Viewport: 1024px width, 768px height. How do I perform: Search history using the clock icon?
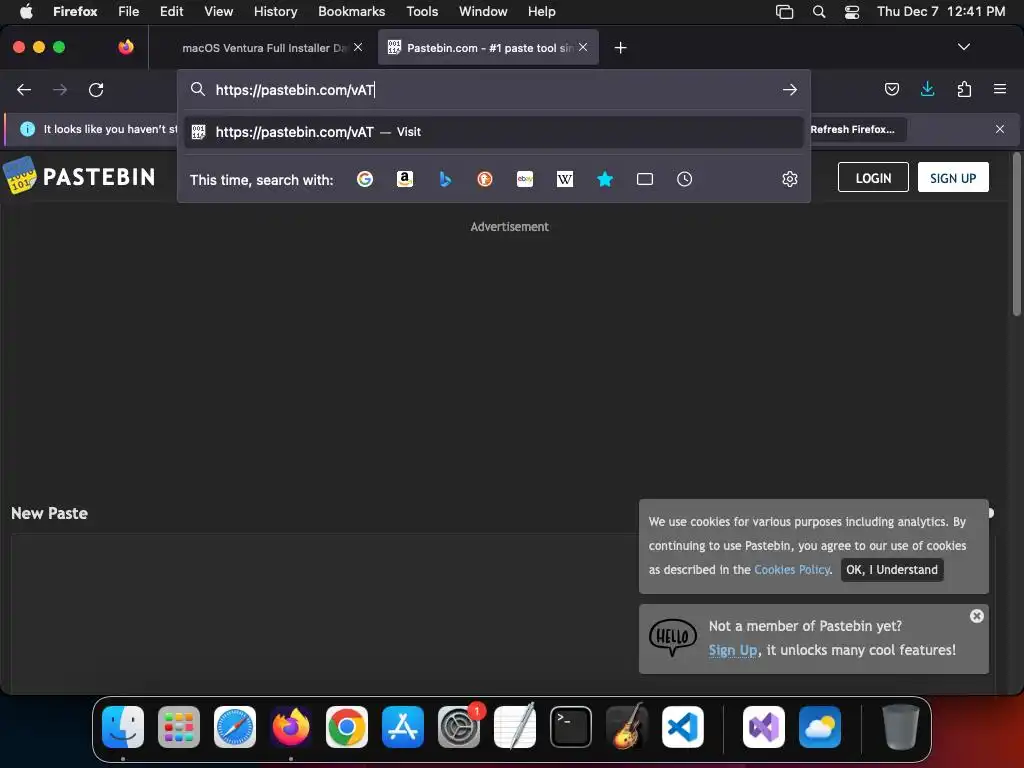click(x=684, y=179)
